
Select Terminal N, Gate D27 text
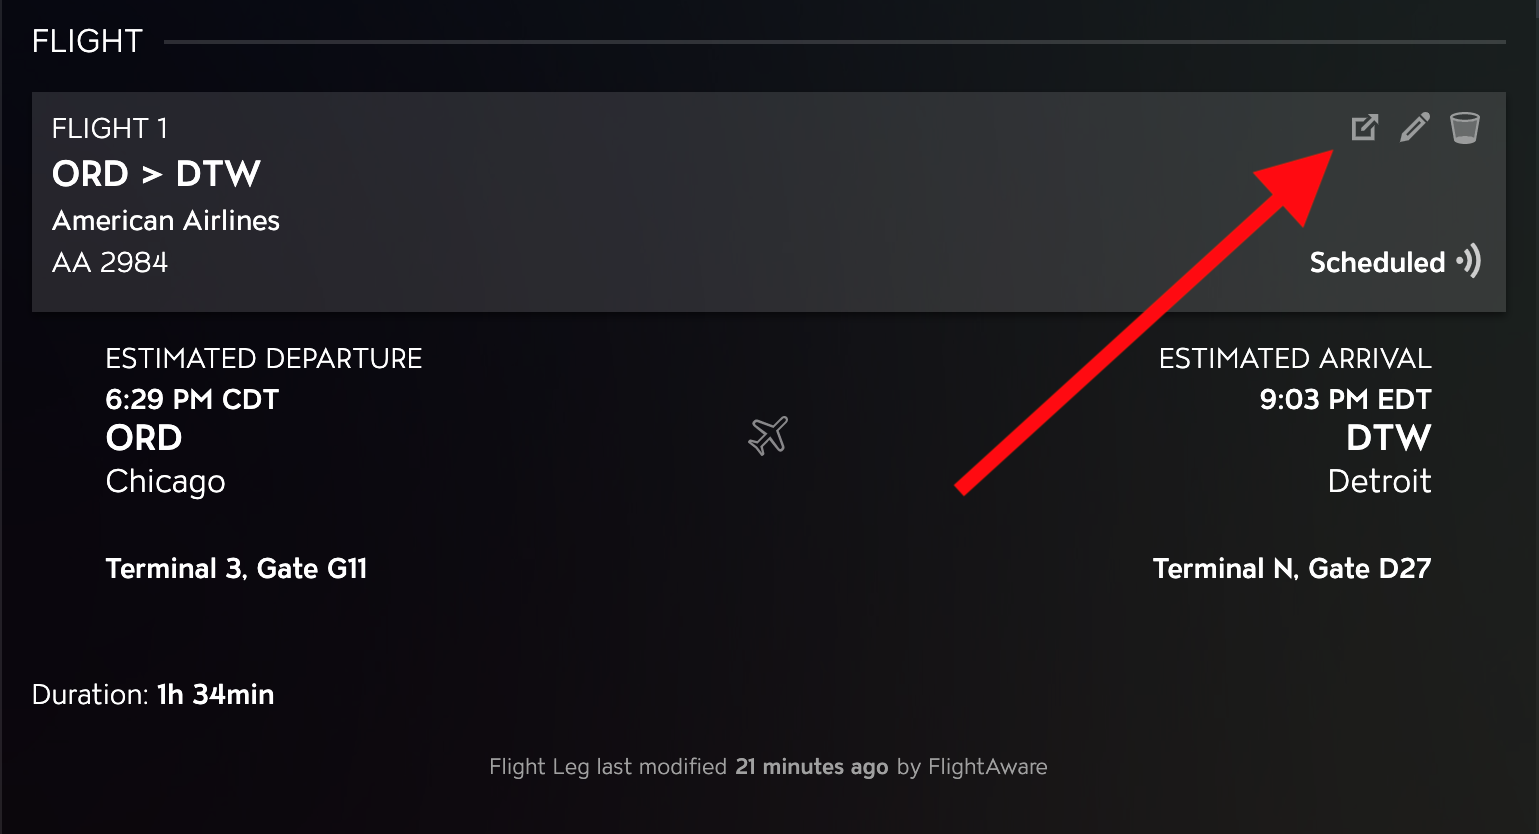1292,568
